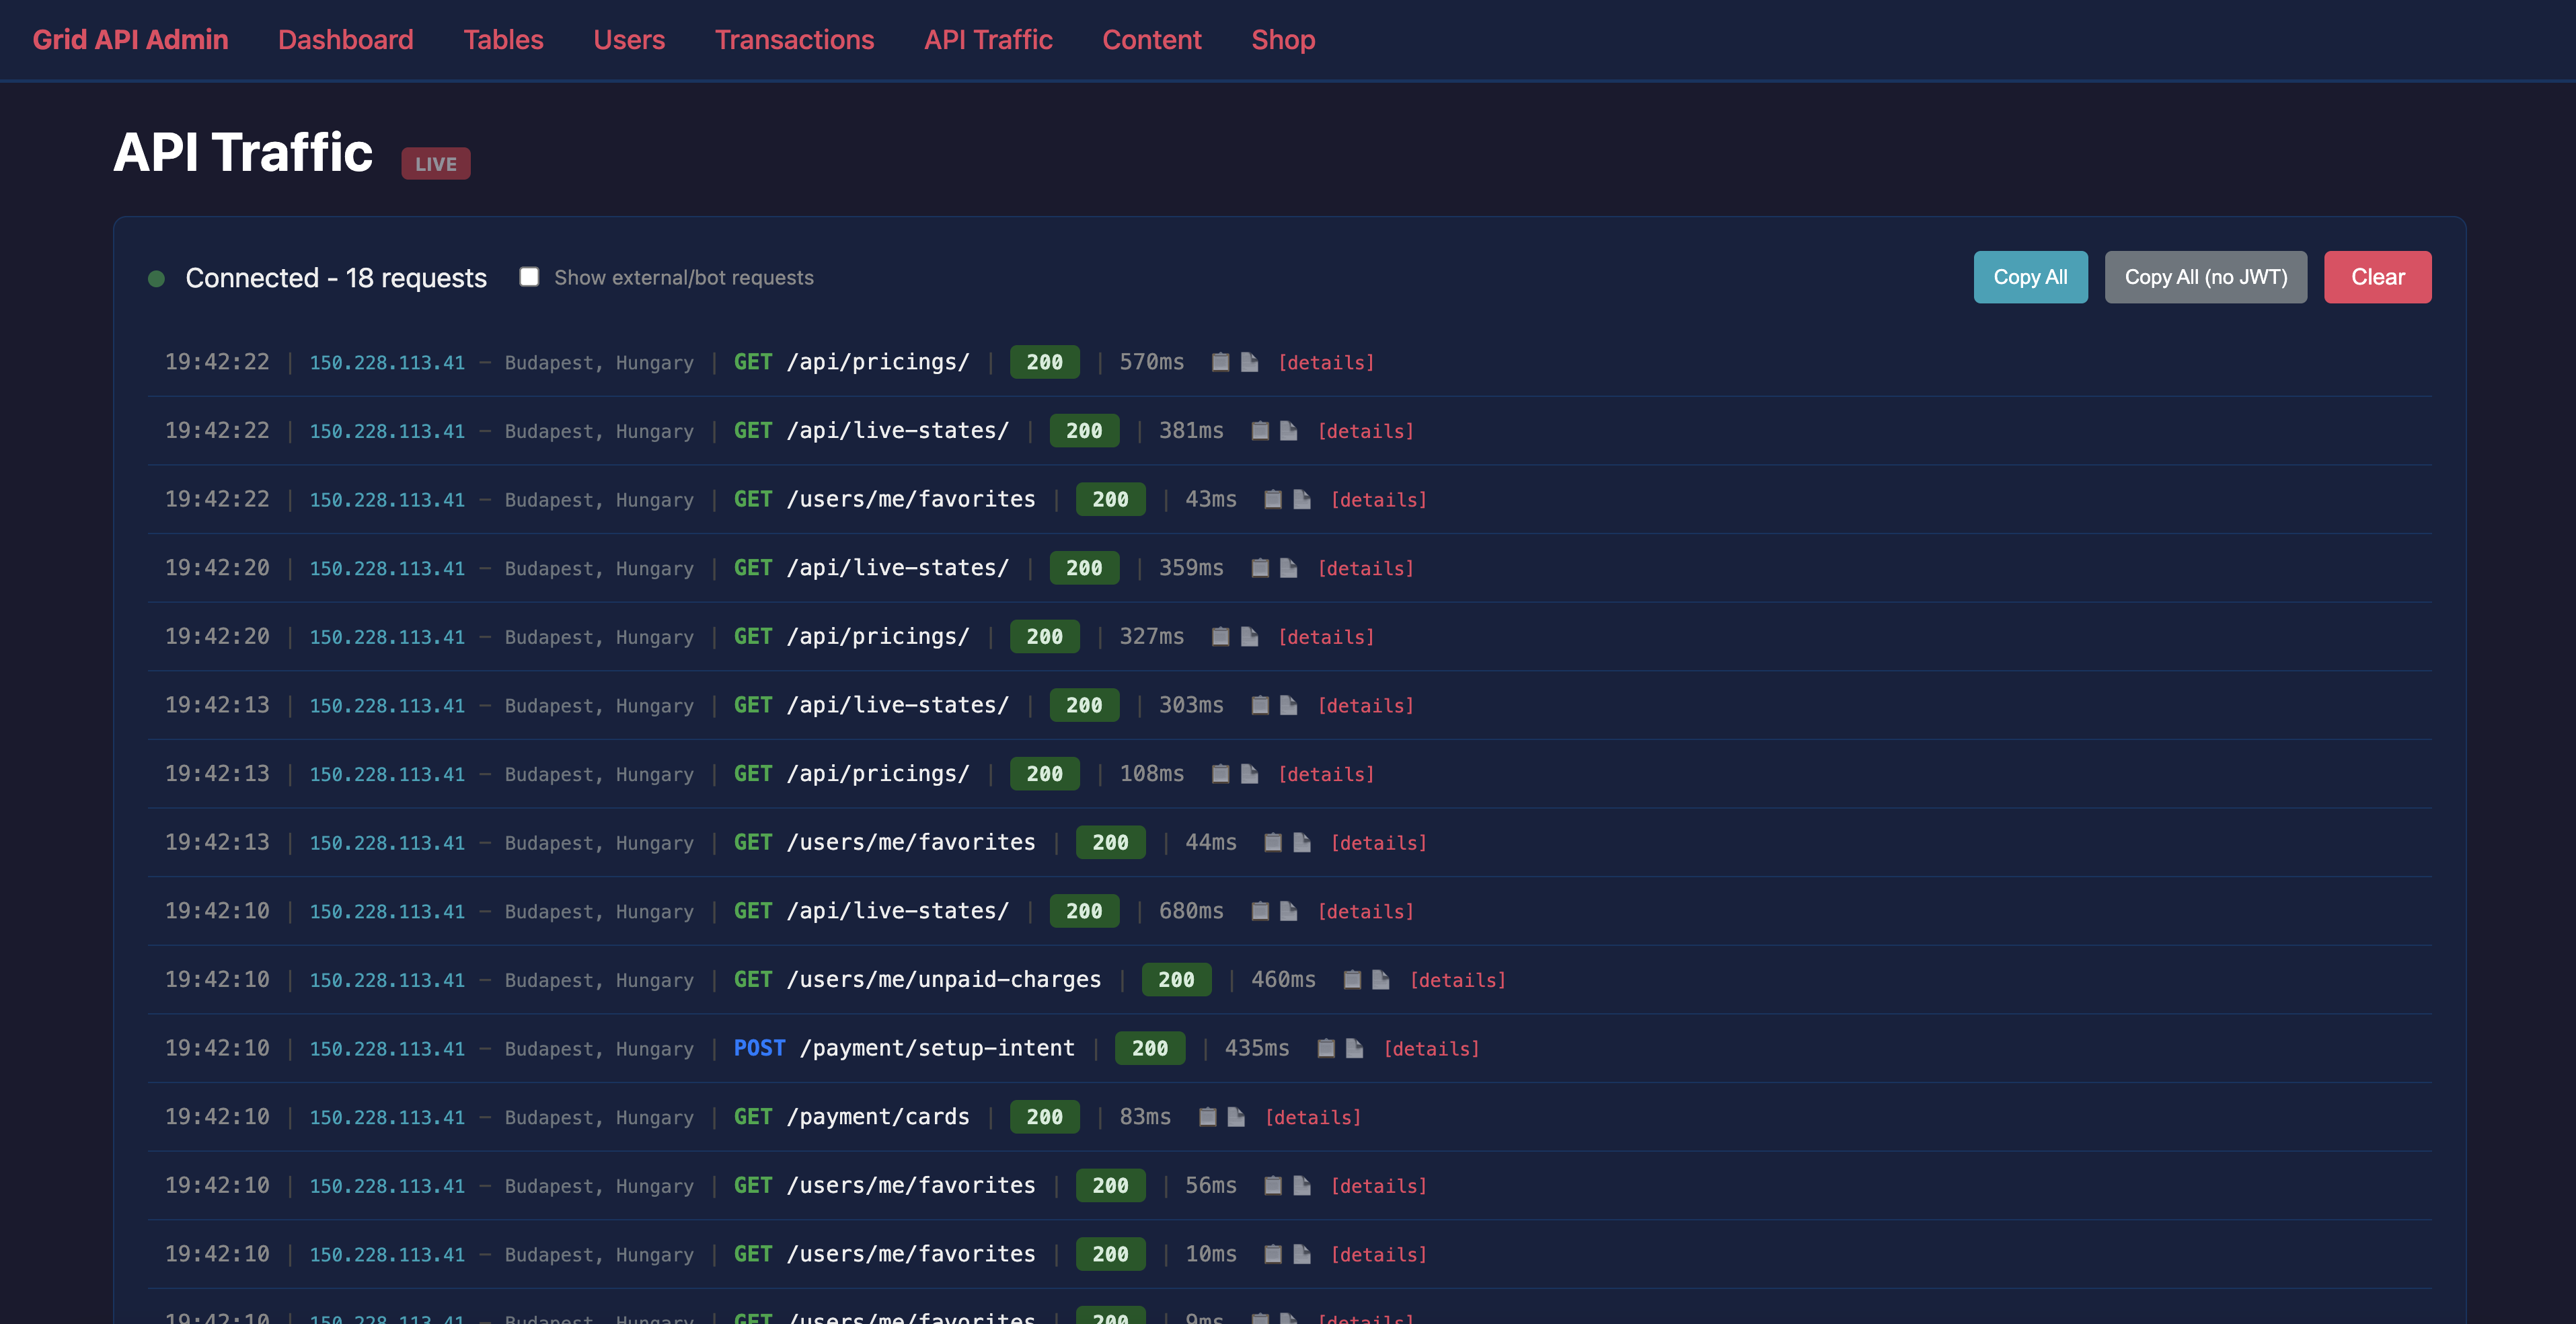Click document icon in /payment/cards row
Screen dimensions: 2576x1324
tap(1237, 1117)
